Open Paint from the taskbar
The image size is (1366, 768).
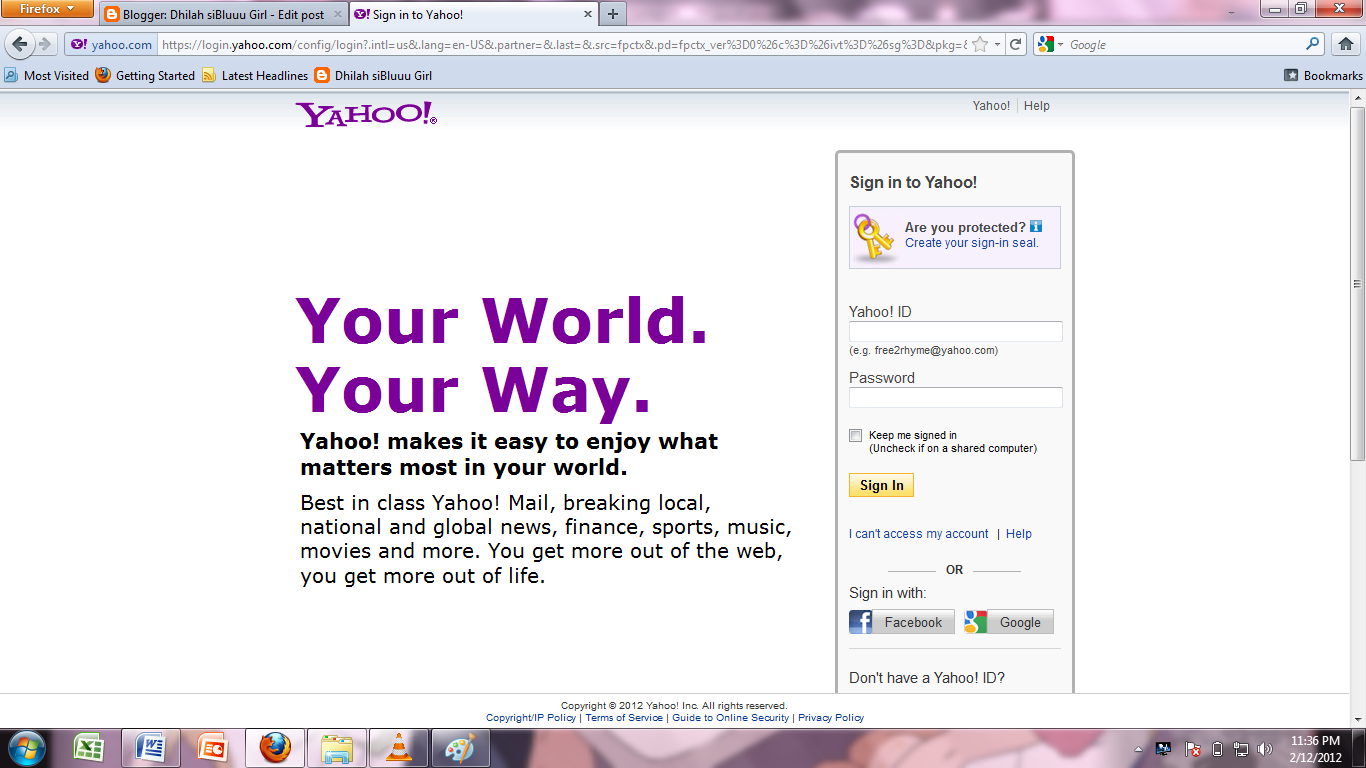click(461, 748)
